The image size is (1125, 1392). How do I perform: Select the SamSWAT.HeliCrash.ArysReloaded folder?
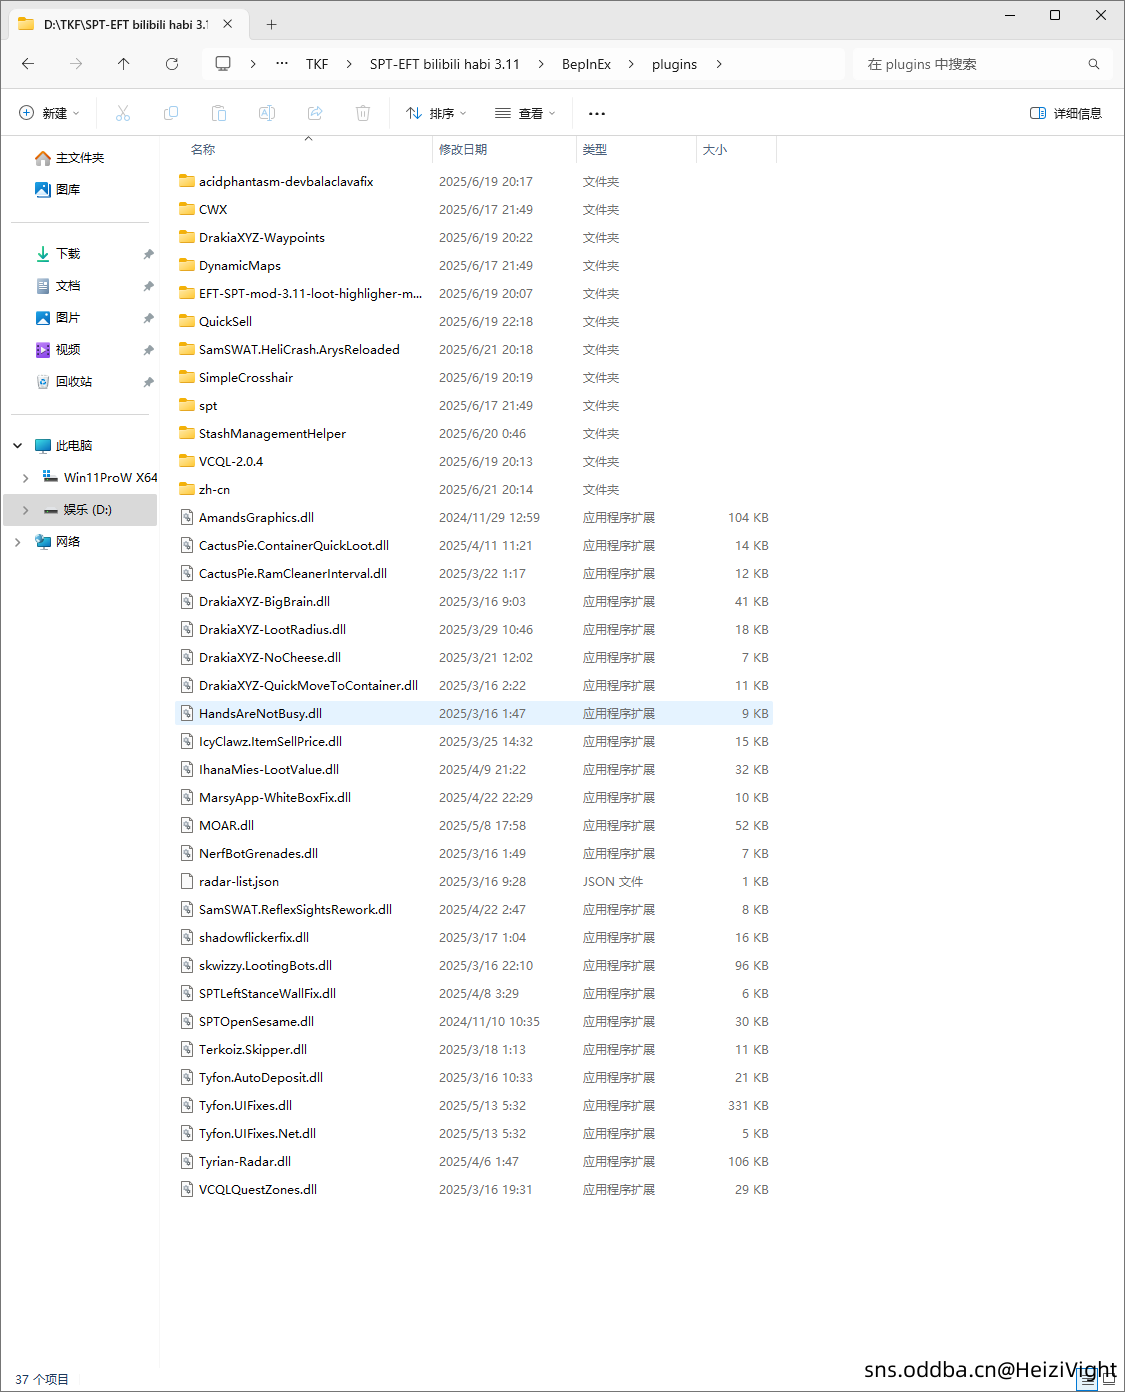tap(474, 349)
